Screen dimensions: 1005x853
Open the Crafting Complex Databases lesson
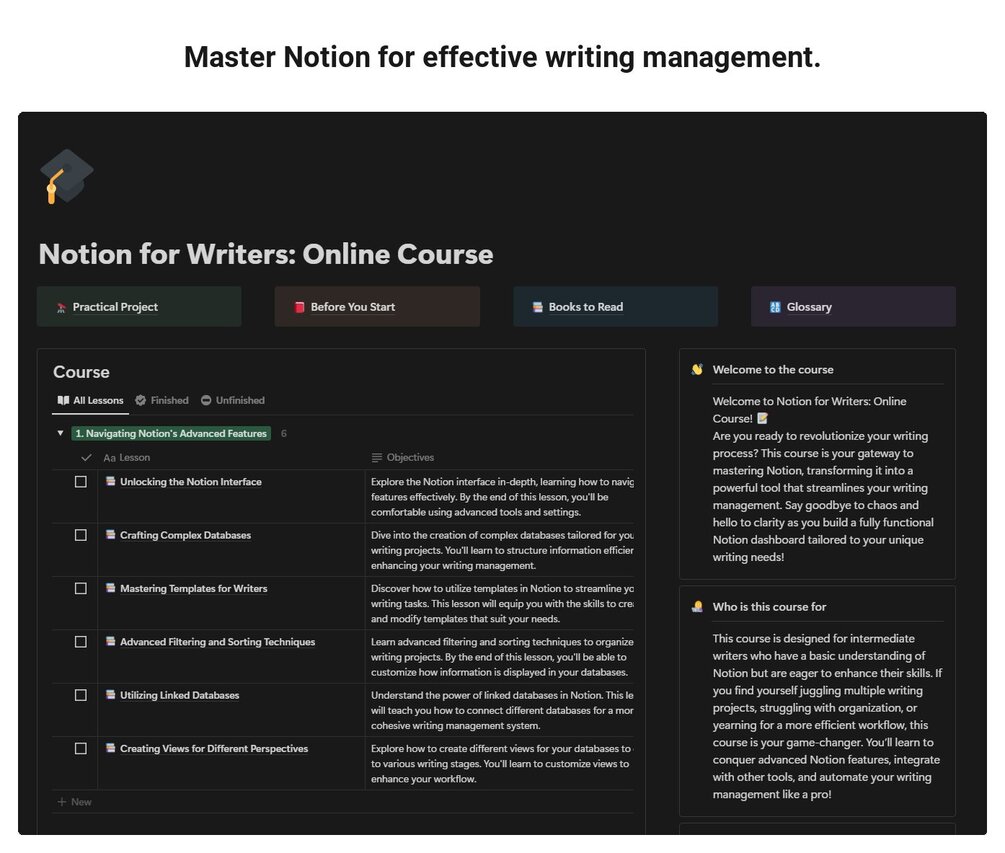click(185, 534)
